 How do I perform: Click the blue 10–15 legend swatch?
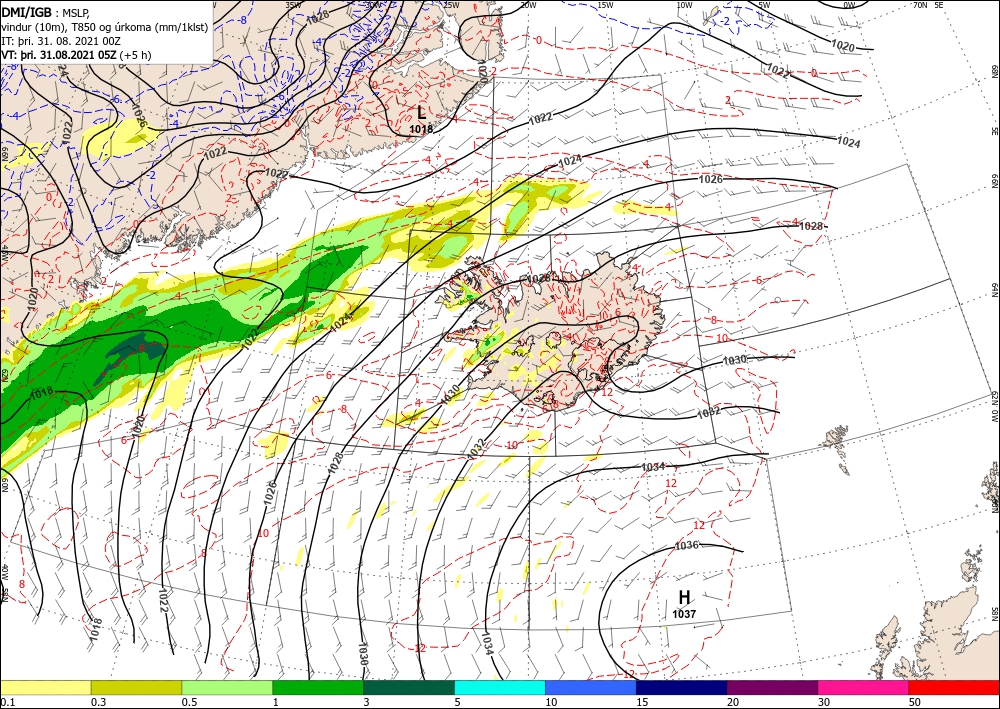click(x=591, y=687)
